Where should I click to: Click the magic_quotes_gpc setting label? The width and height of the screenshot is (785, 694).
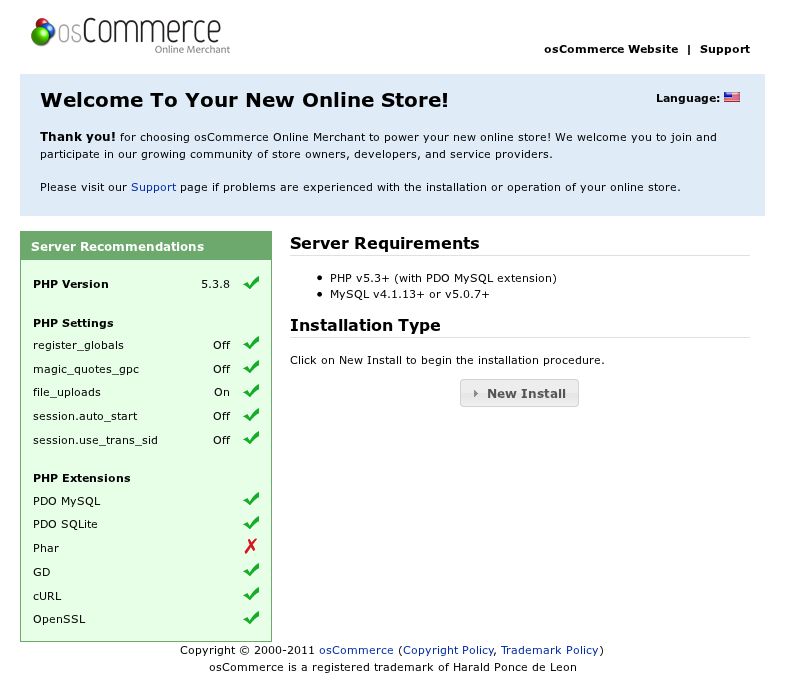[86, 369]
